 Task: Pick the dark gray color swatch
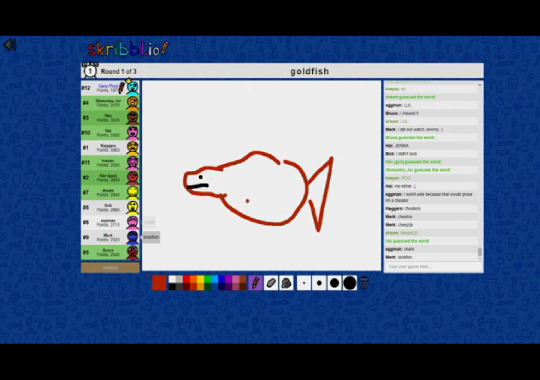tap(179, 287)
